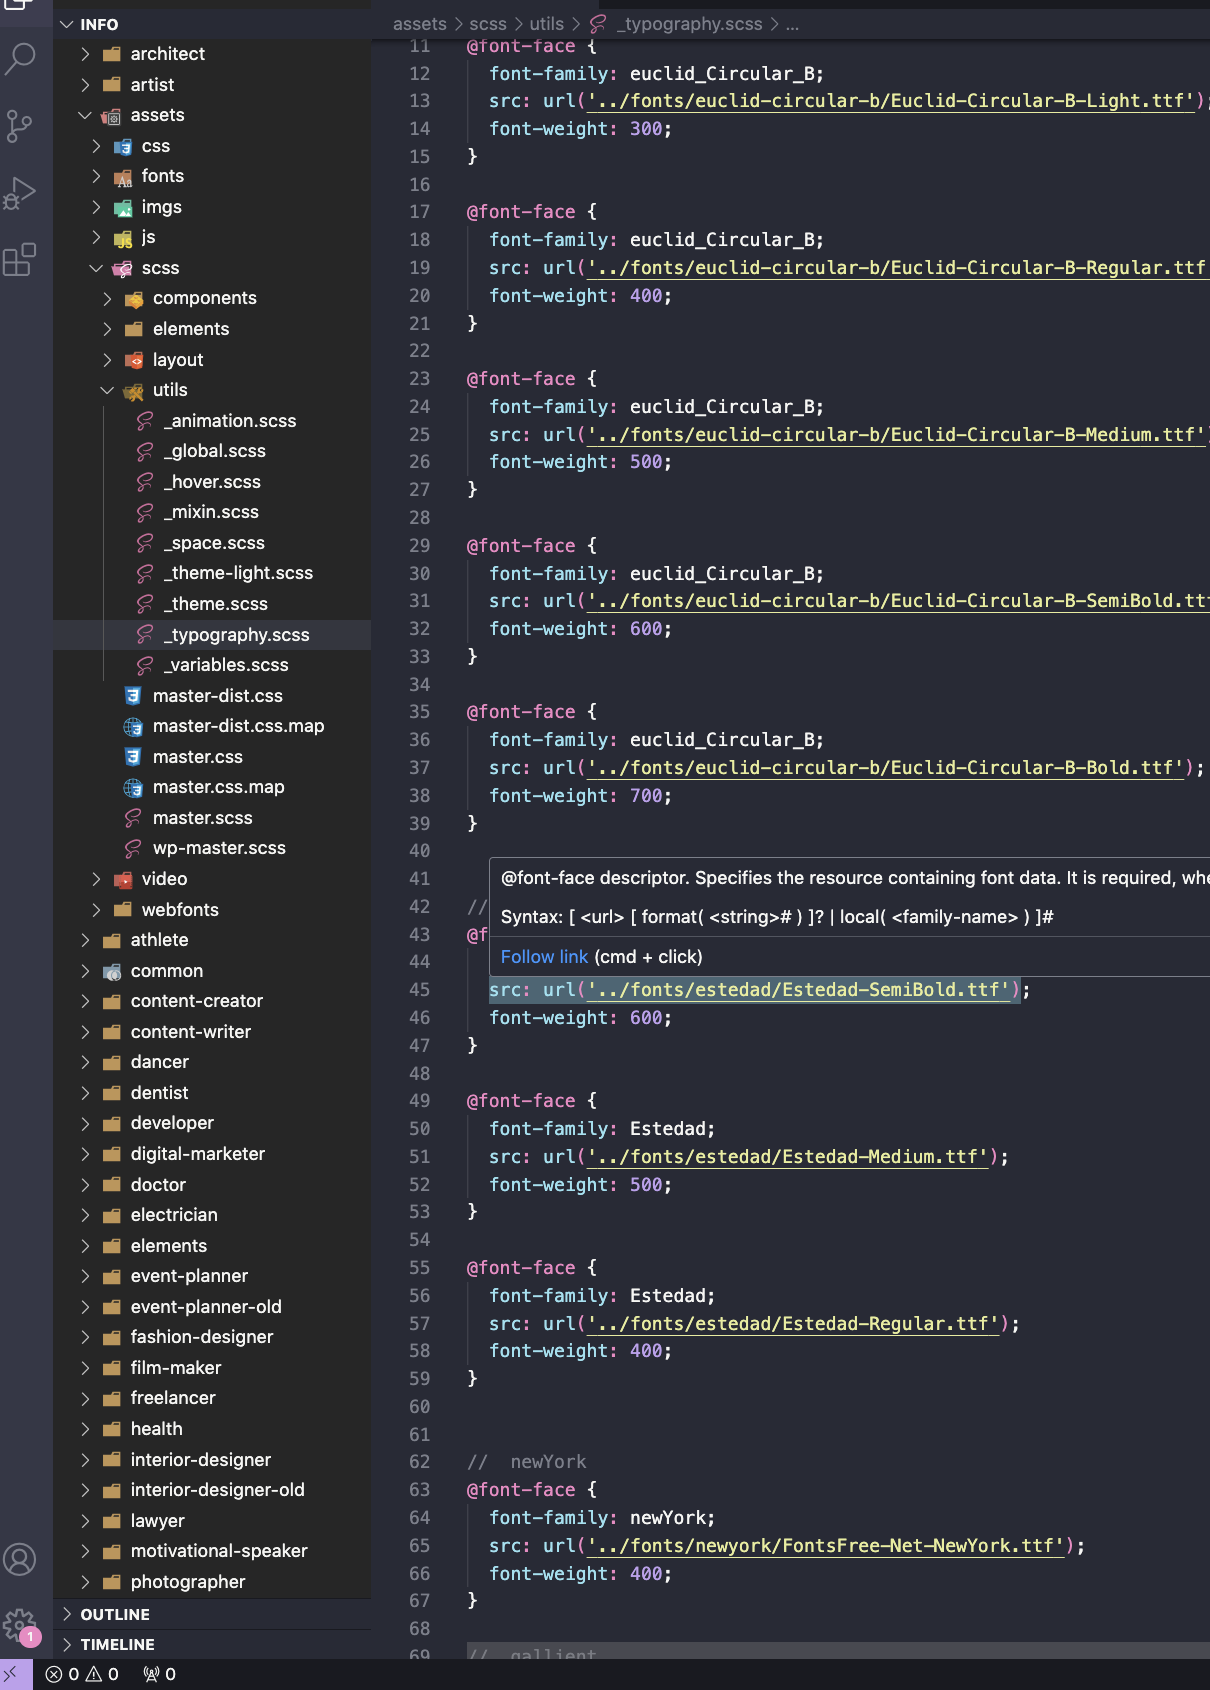Show errors and warnings count in status bar

coord(82,1674)
